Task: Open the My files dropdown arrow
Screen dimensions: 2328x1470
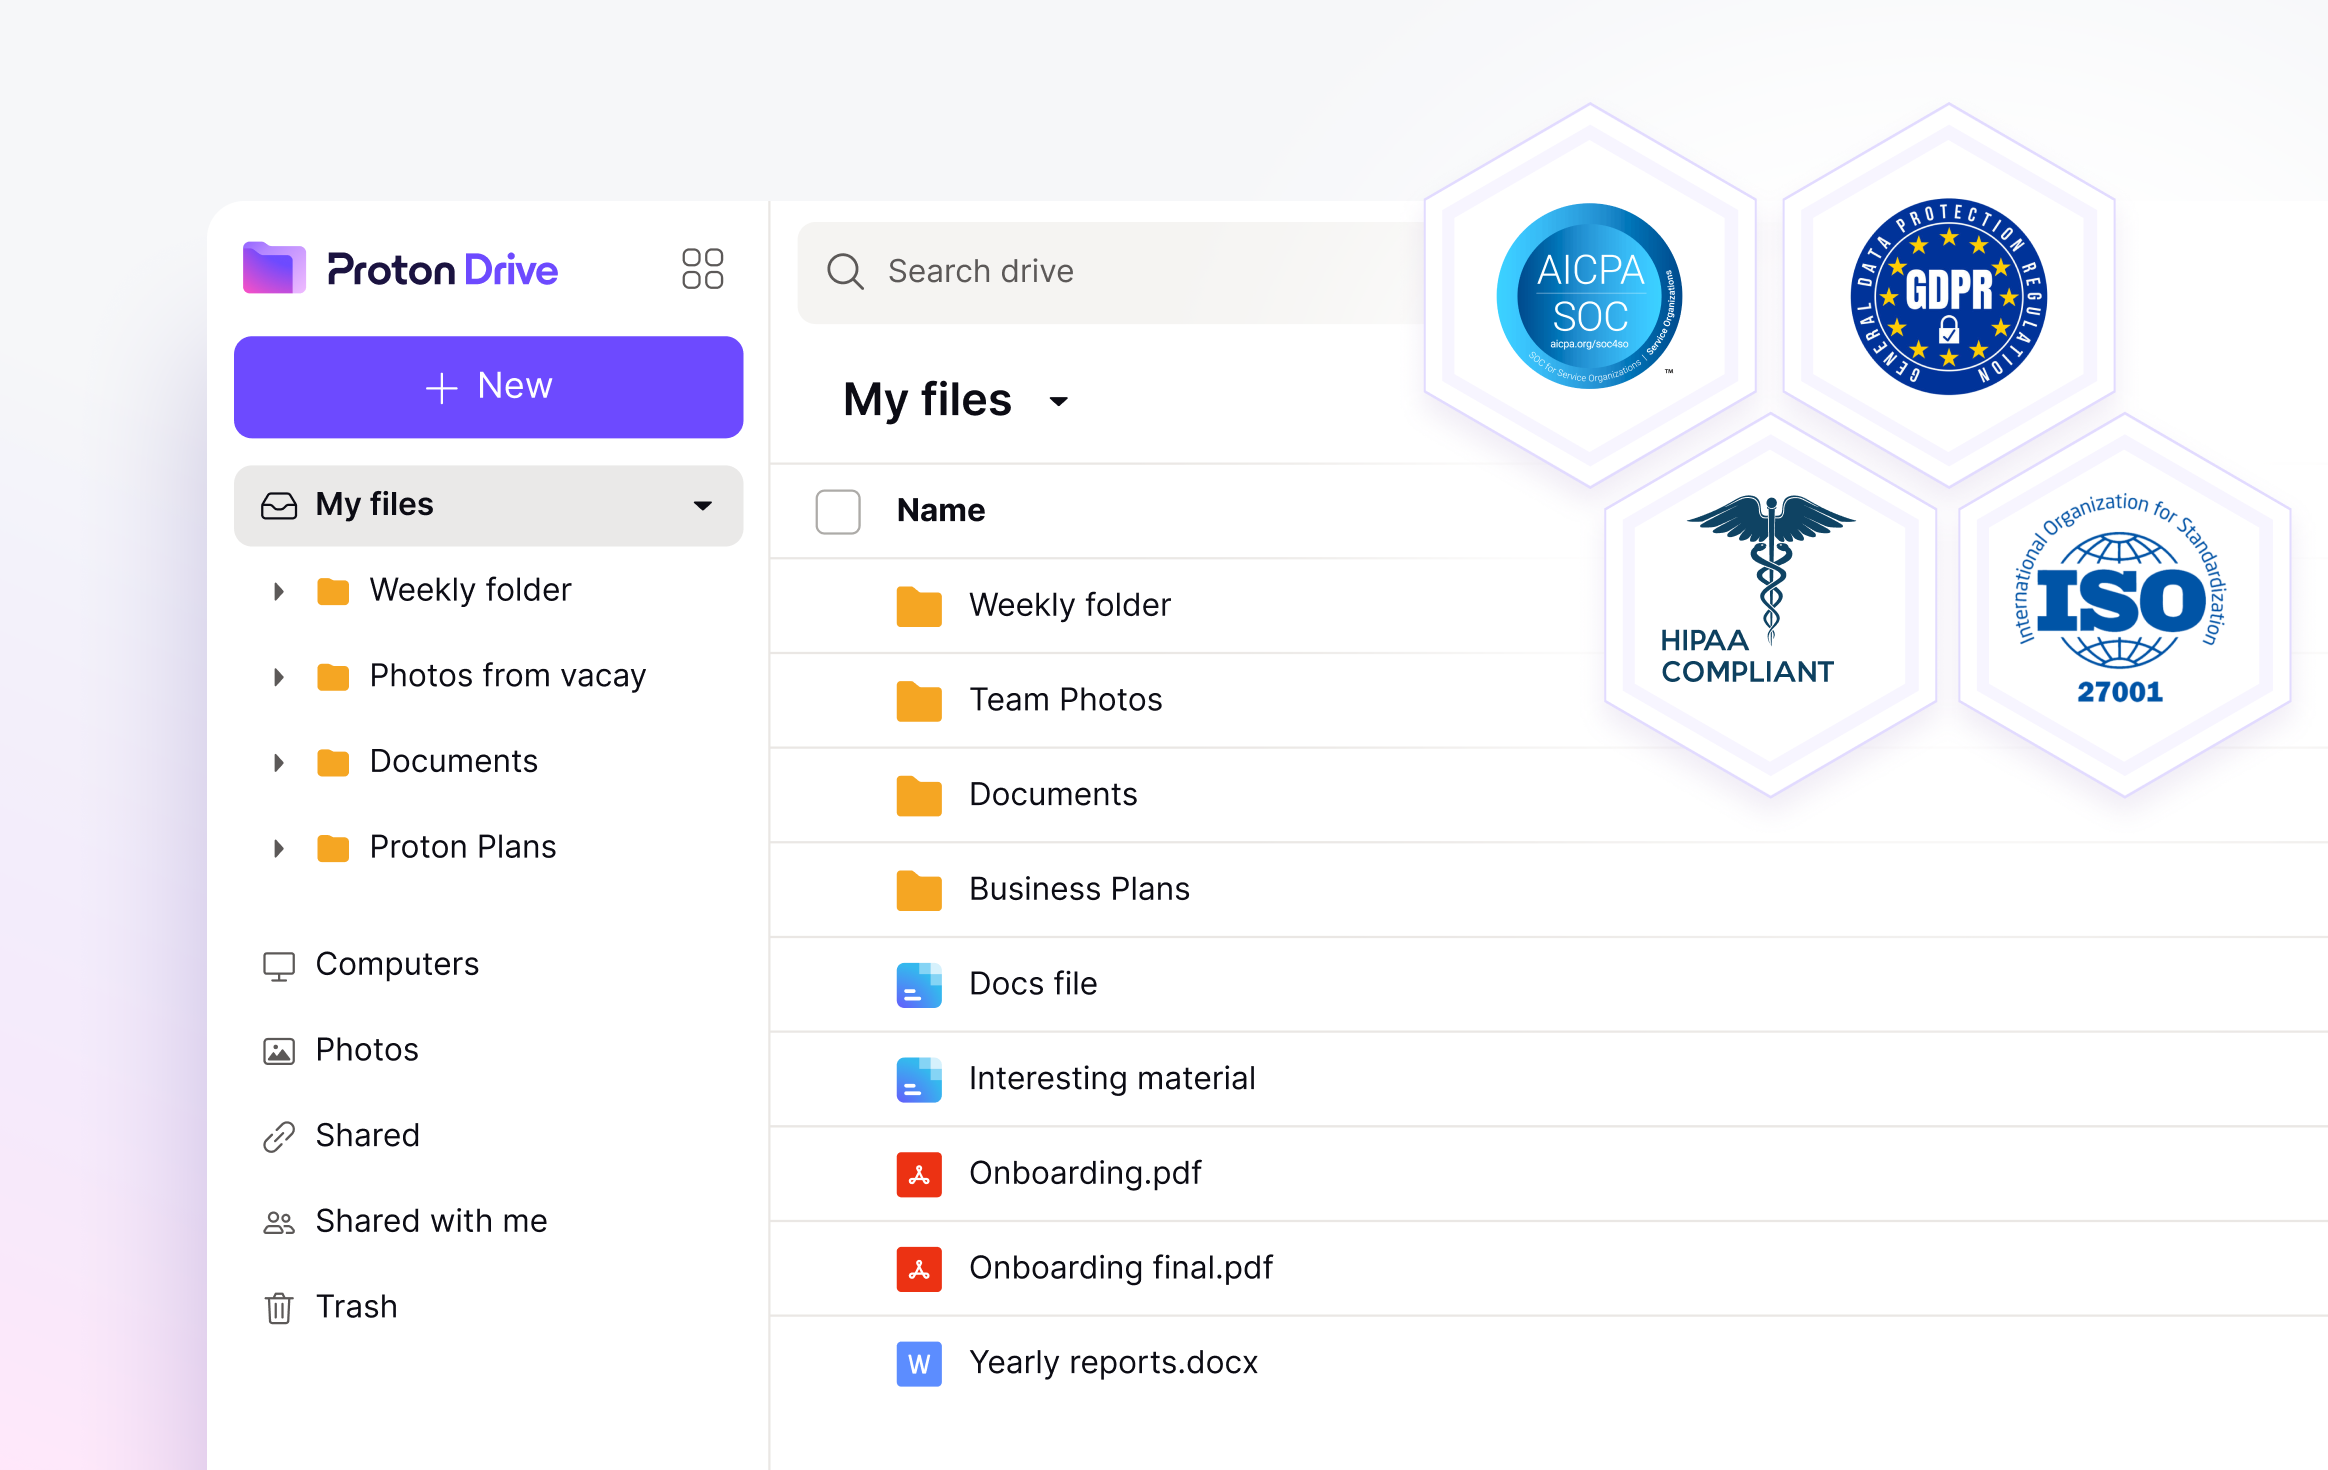Action: coord(704,506)
